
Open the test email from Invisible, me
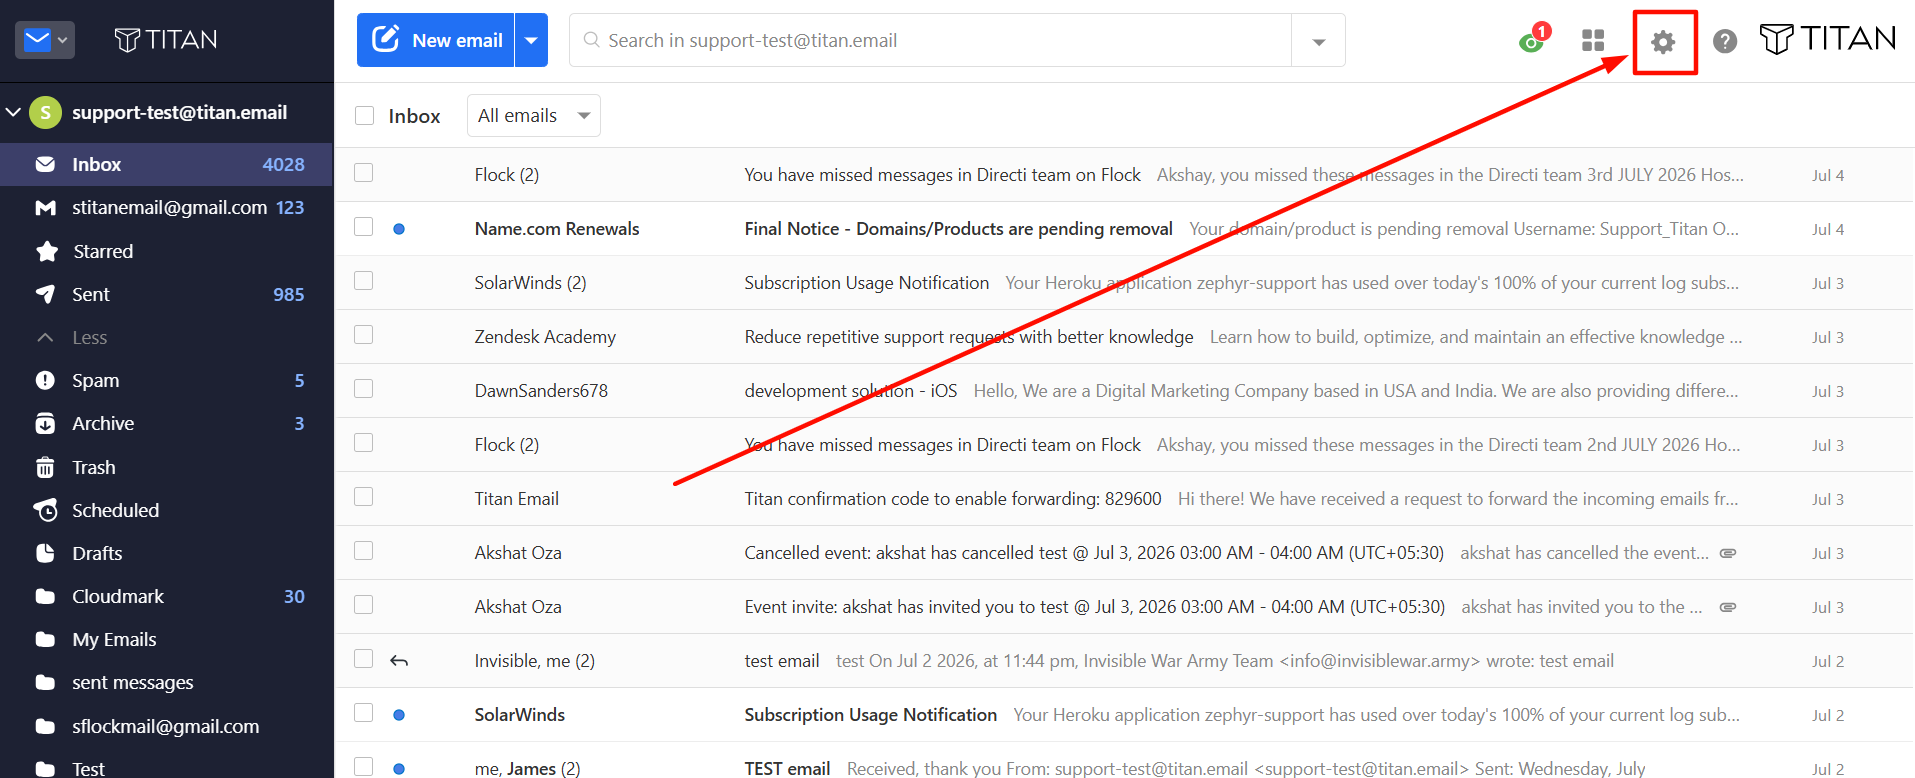(1124, 661)
